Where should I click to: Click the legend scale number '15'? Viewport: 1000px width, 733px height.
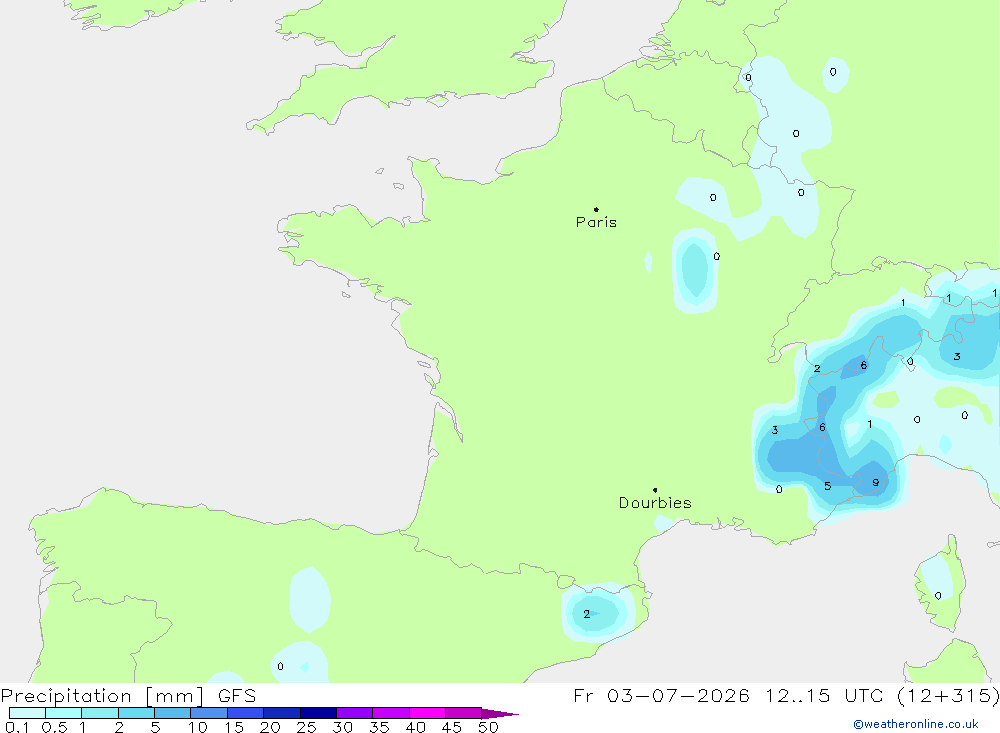tap(234, 727)
